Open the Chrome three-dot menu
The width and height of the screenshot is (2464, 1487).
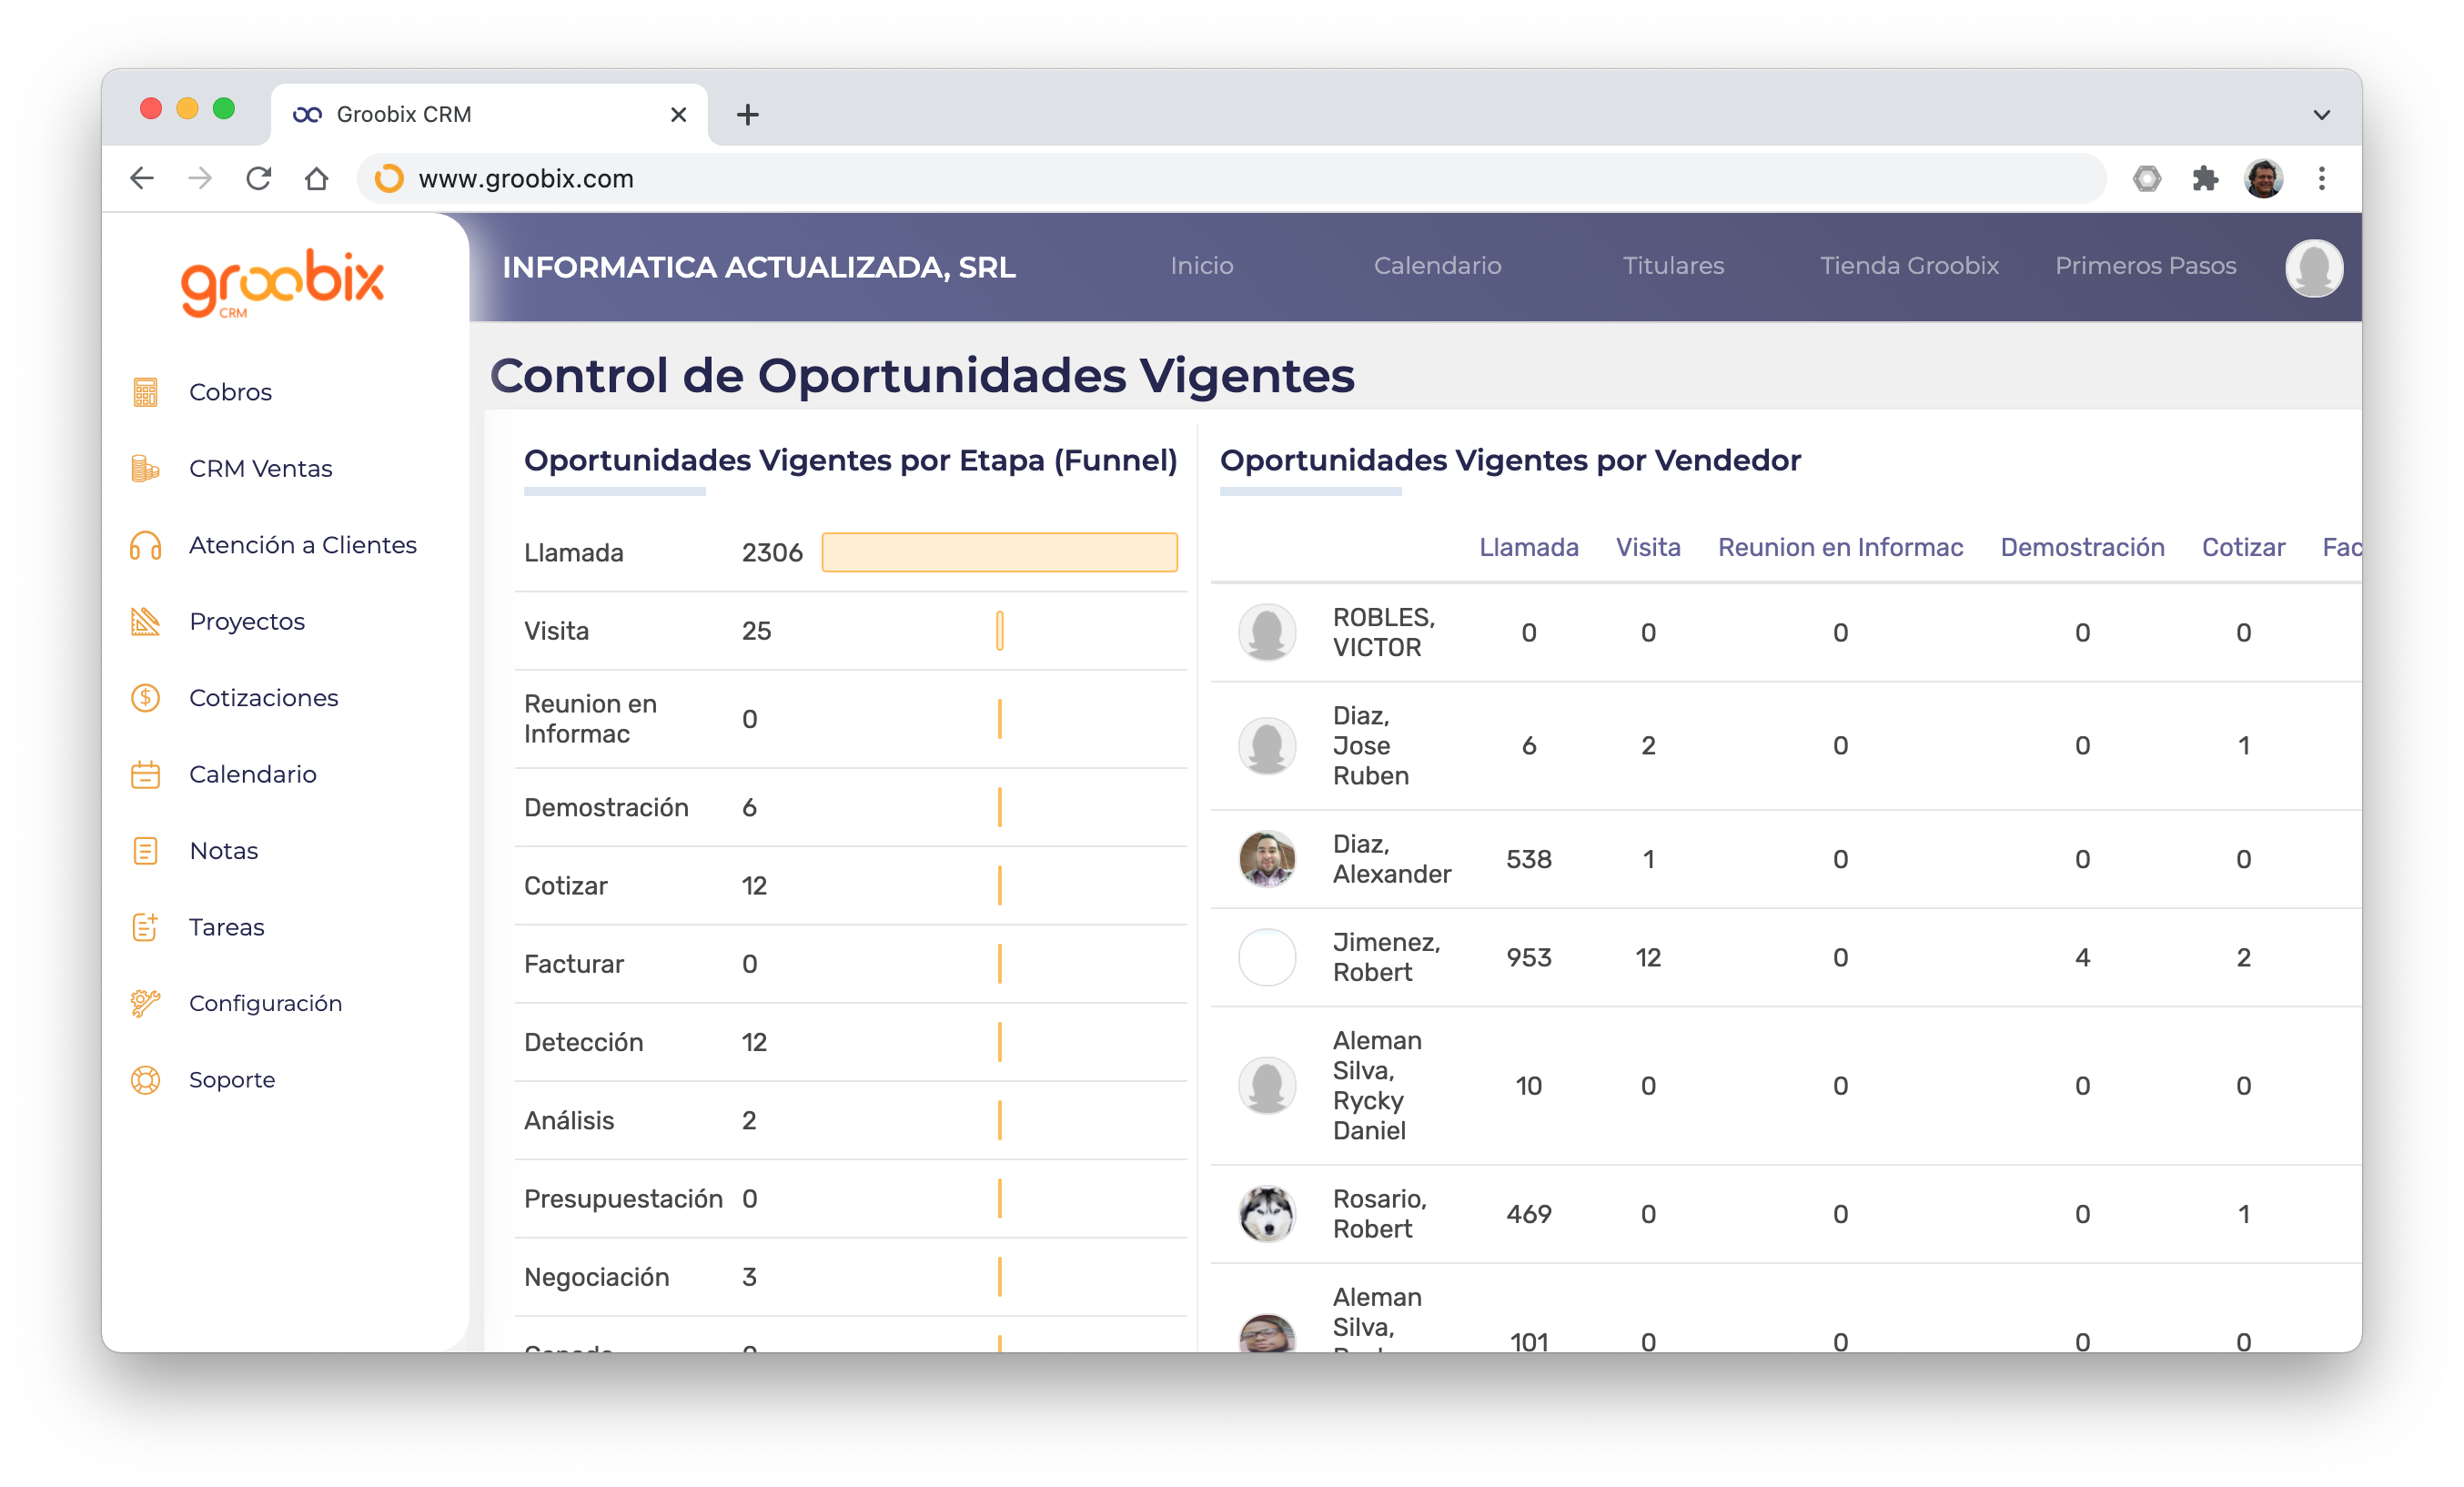(x=2322, y=178)
